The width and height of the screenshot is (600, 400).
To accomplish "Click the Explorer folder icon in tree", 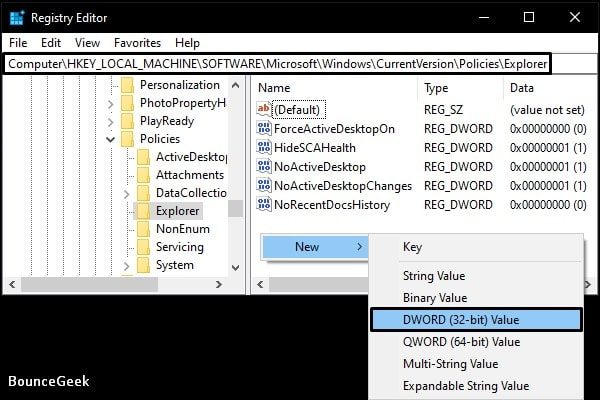I will (x=143, y=211).
